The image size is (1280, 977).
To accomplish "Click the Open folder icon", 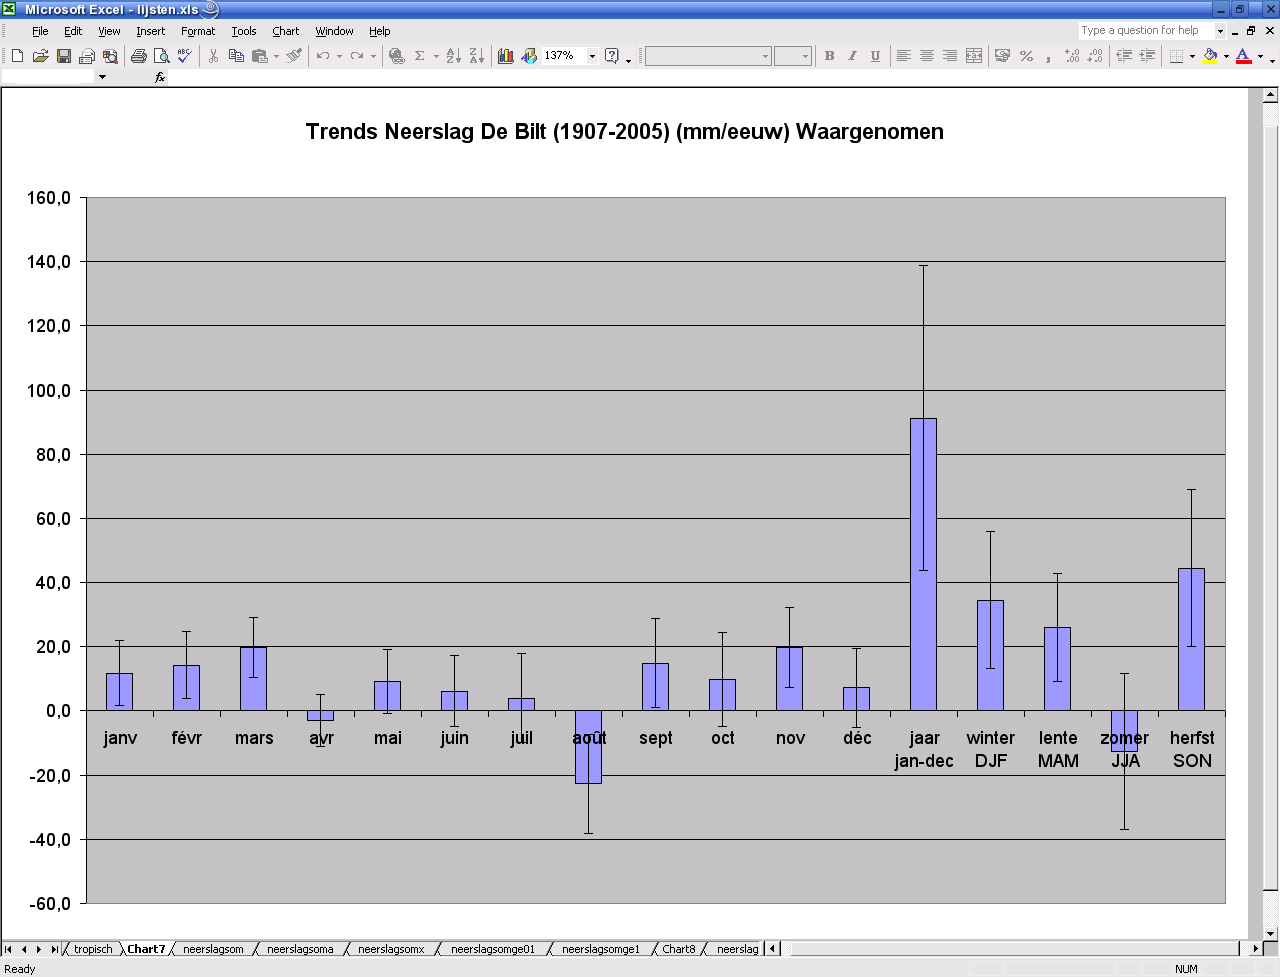I will click(x=40, y=56).
